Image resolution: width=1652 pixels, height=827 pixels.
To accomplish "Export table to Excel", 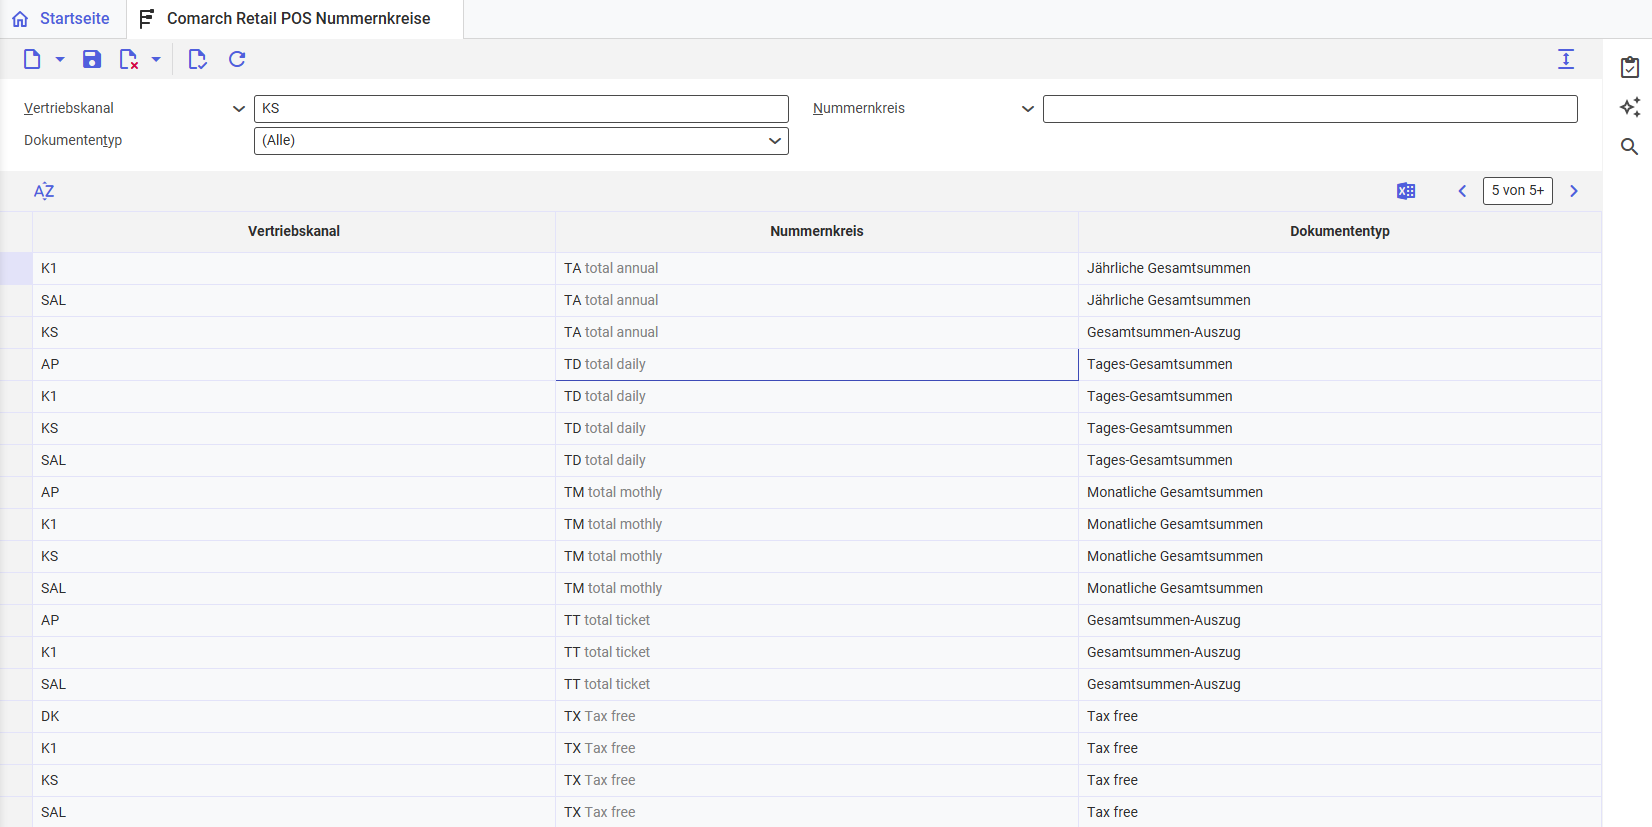I will coord(1406,191).
